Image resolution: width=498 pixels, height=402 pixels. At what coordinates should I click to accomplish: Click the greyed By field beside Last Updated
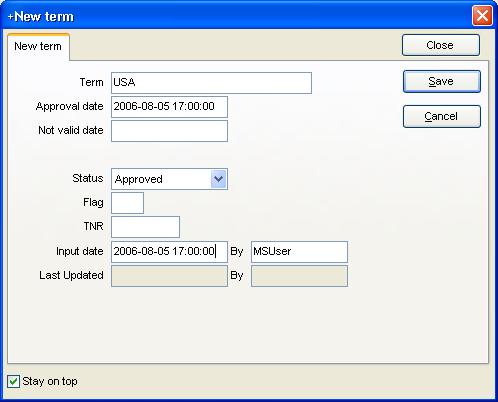point(299,276)
